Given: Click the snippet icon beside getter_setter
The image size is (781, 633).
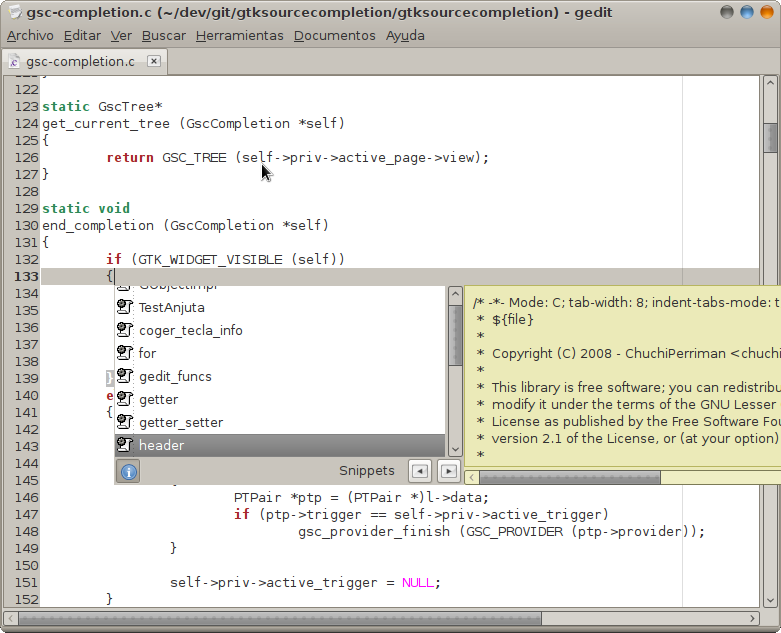Looking at the screenshot, I should 125,422.
